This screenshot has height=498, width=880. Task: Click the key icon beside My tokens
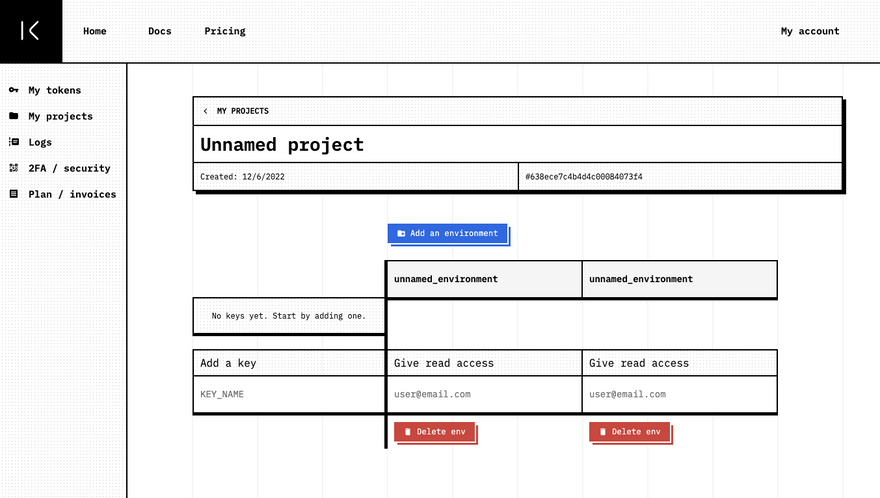14,90
